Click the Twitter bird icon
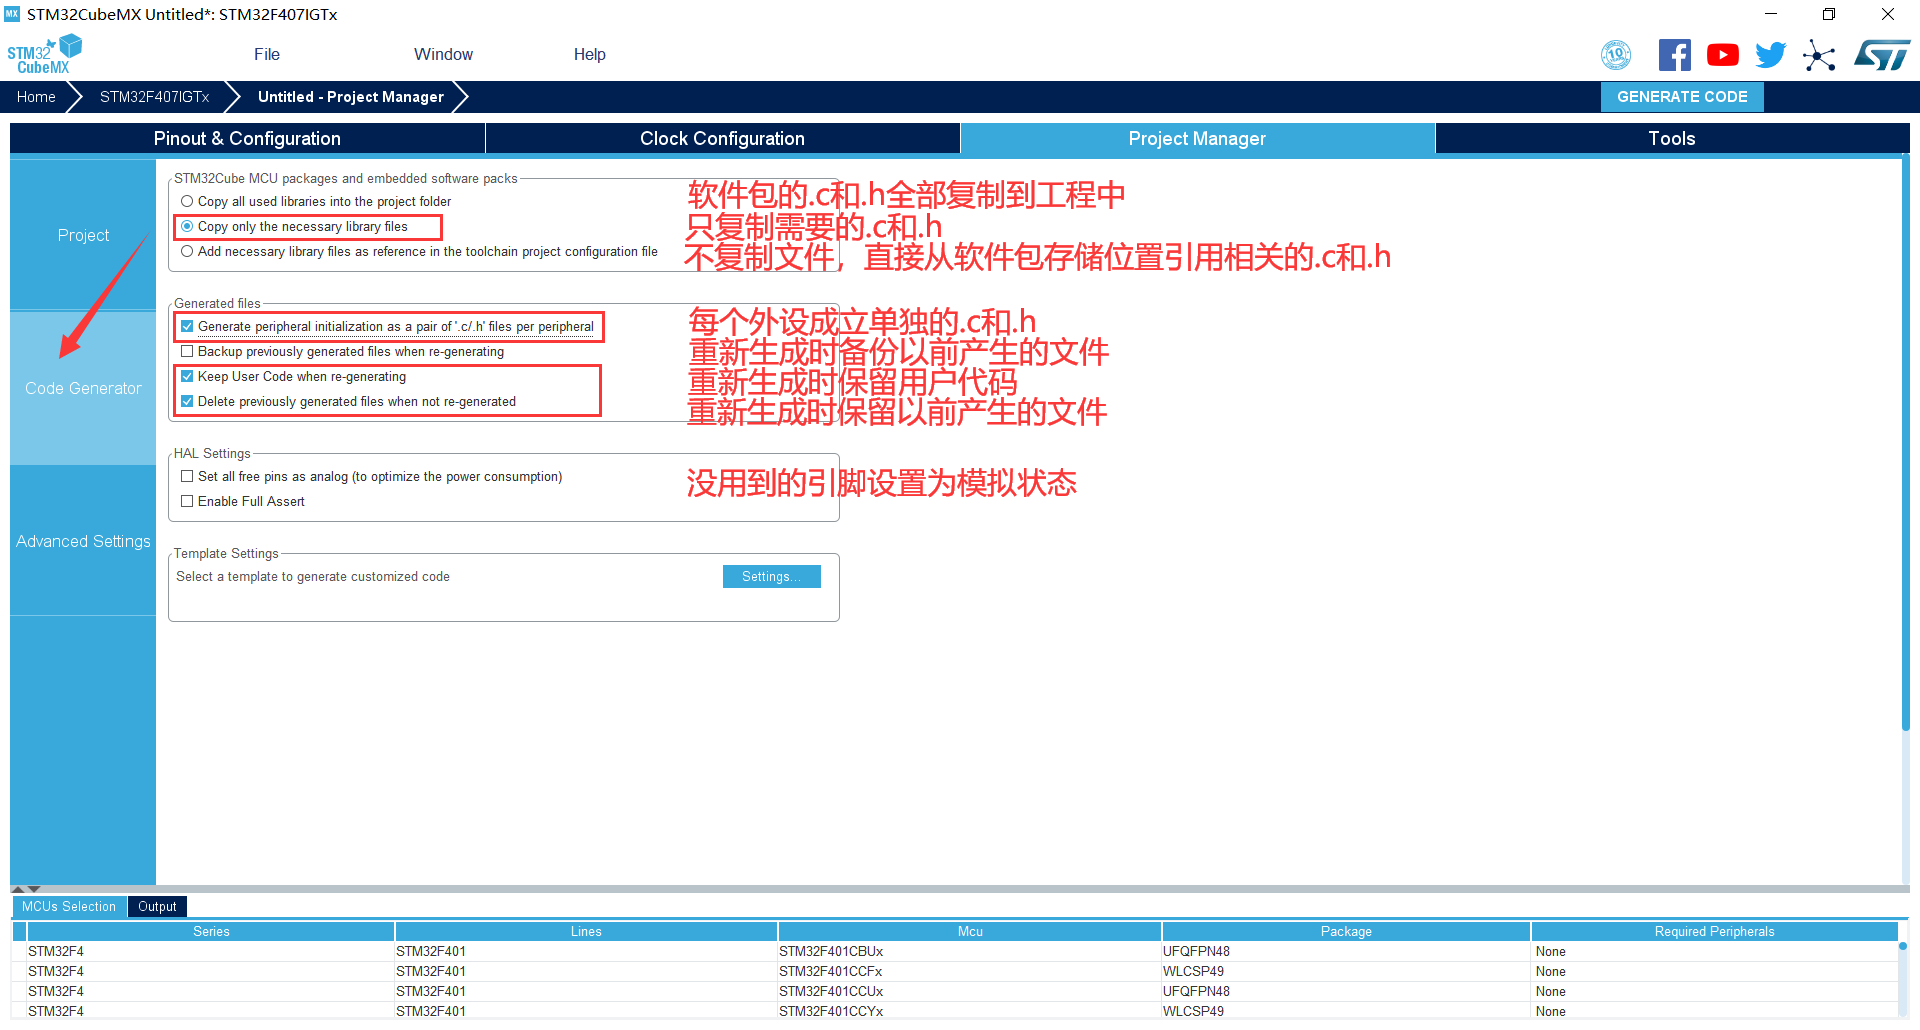The image size is (1920, 1030). pos(1770,55)
